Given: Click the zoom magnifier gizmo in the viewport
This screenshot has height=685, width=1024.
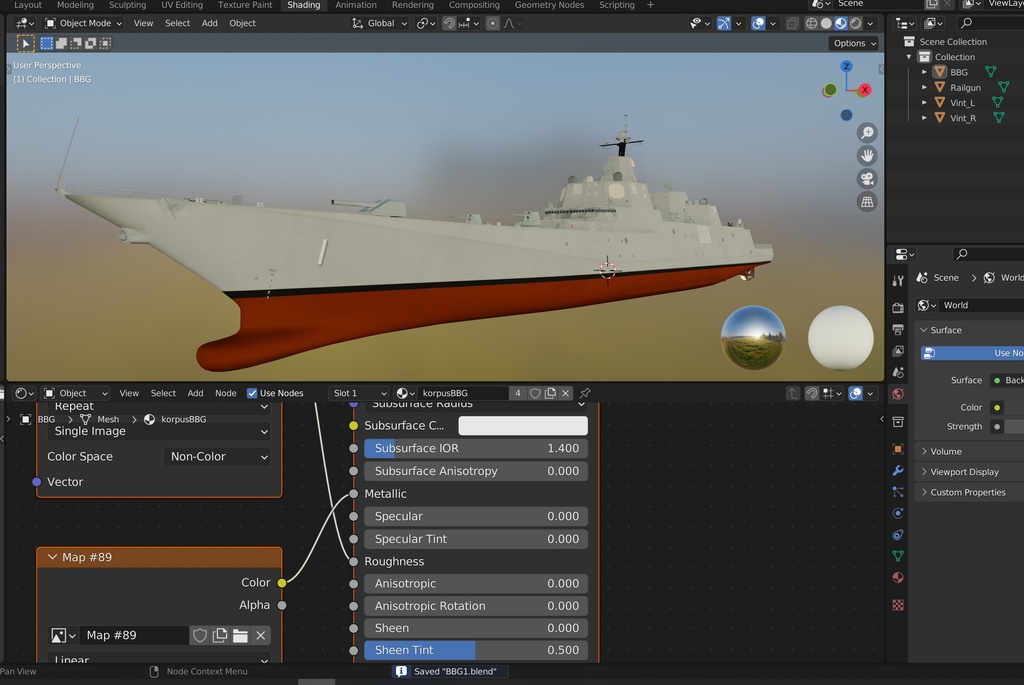Looking at the screenshot, I should tap(867, 133).
